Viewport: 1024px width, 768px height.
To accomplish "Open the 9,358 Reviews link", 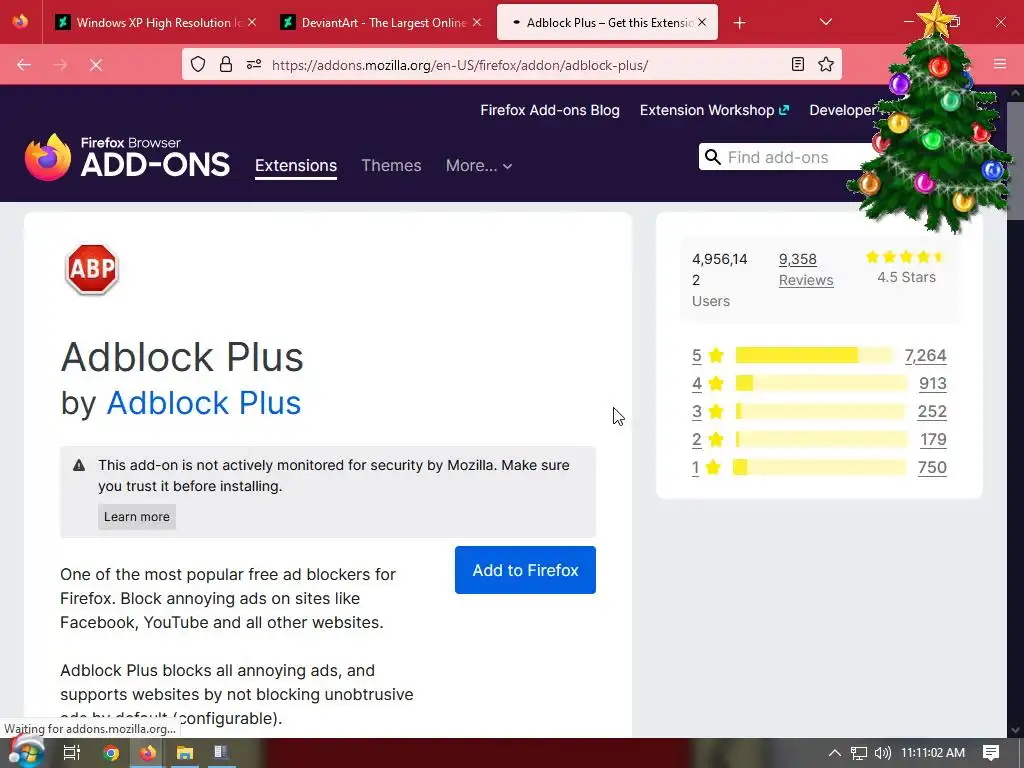I will tap(806, 269).
